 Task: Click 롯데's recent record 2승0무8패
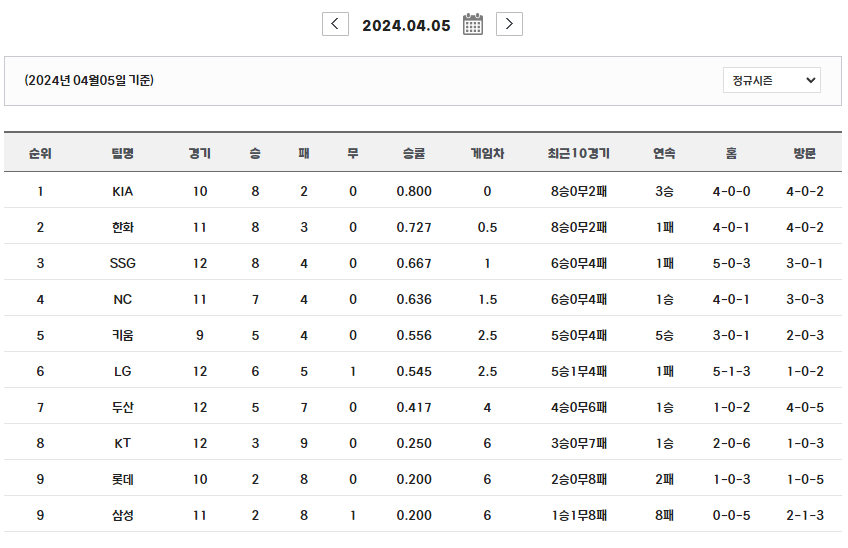pyautogui.click(x=579, y=479)
